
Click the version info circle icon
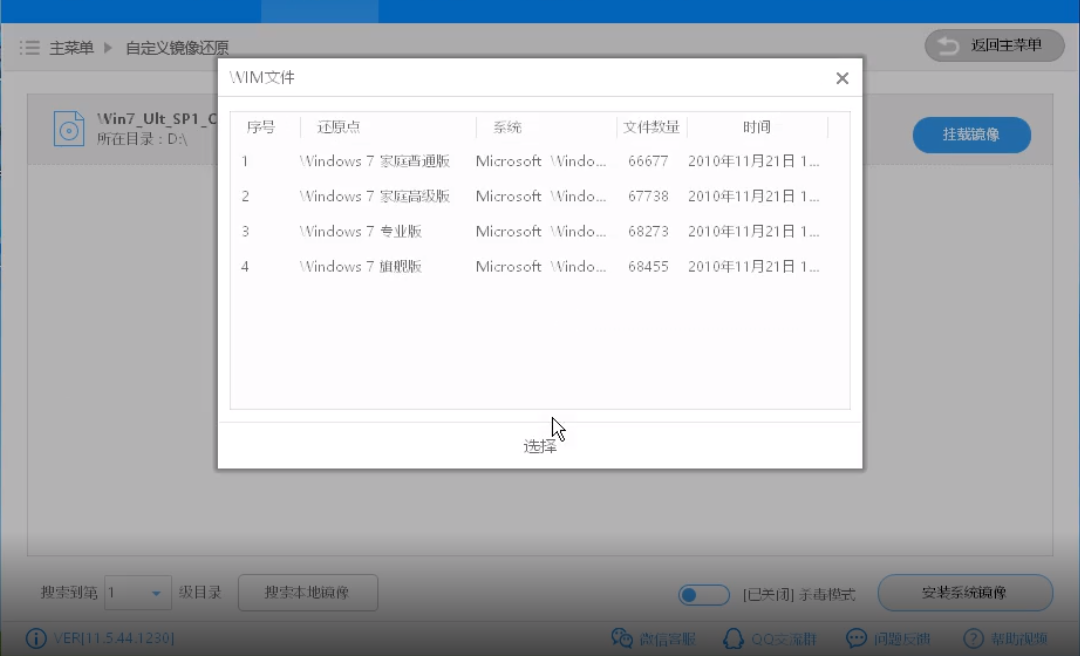[37, 637]
